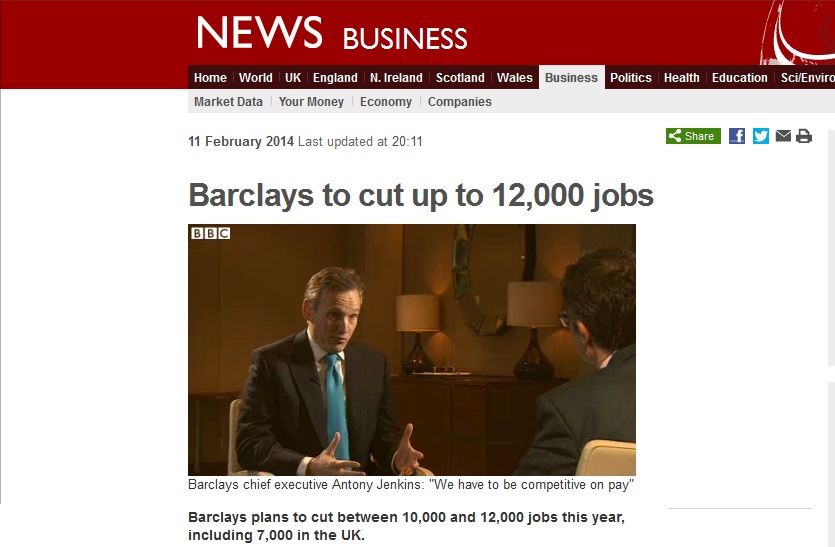Image resolution: width=835 pixels, height=547 pixels.
Task: Click the green Share button
Action: (x=693, y=136)
